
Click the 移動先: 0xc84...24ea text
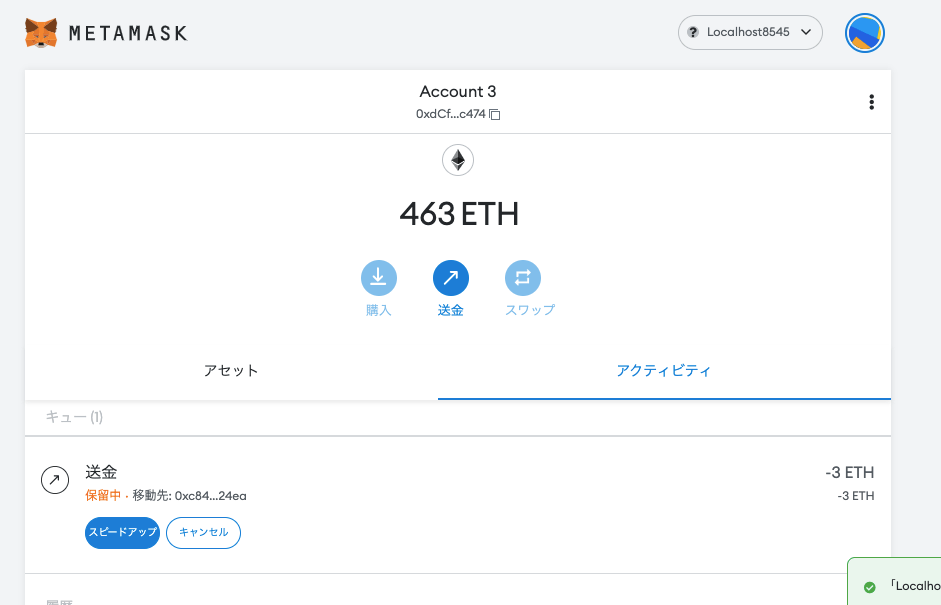coord(190,496)
